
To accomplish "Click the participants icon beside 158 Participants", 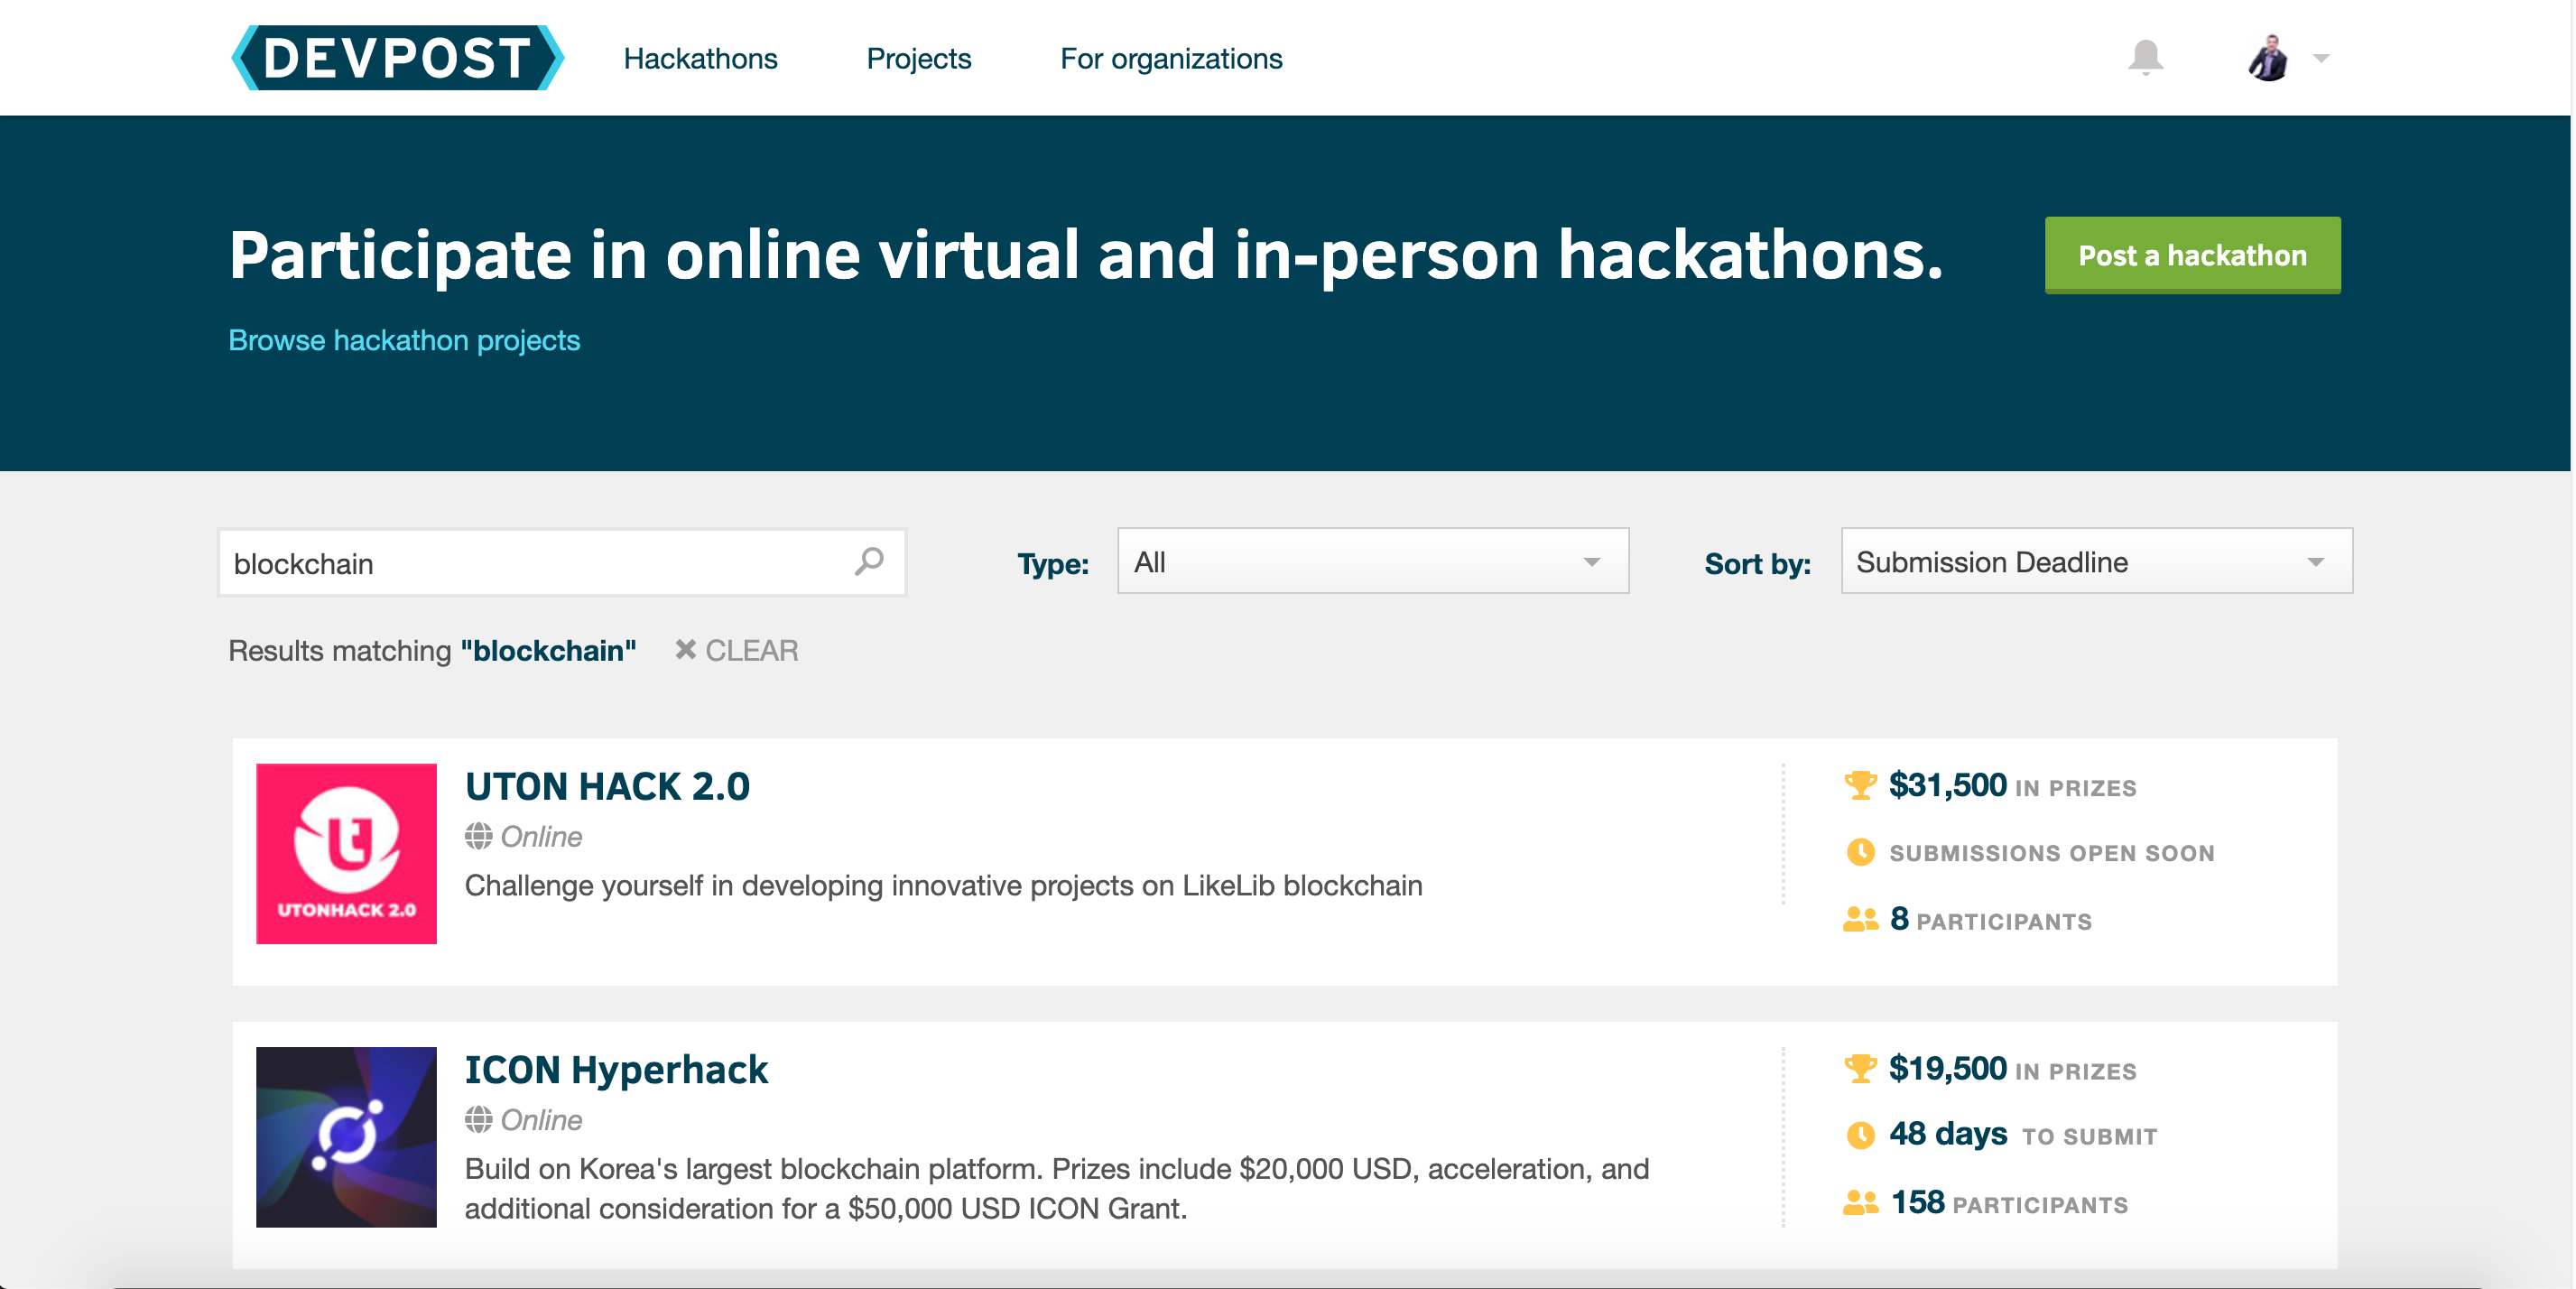I will (x=1860, y=1202).
